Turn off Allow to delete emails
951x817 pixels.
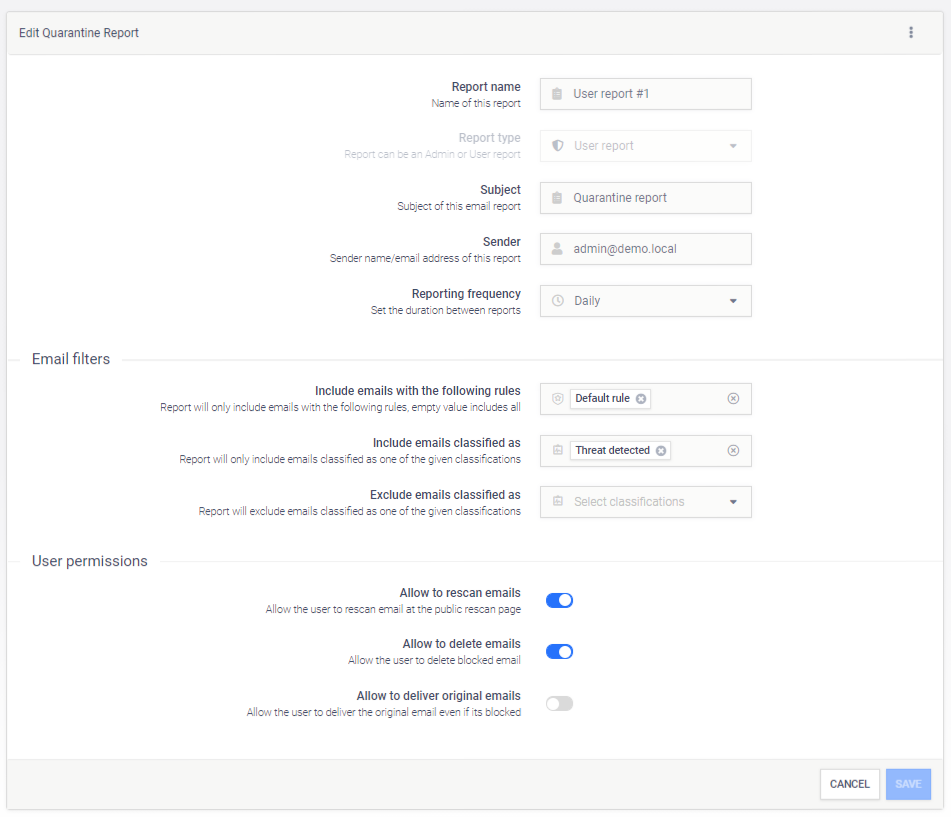pyautogui.click(x=559, y=652)
